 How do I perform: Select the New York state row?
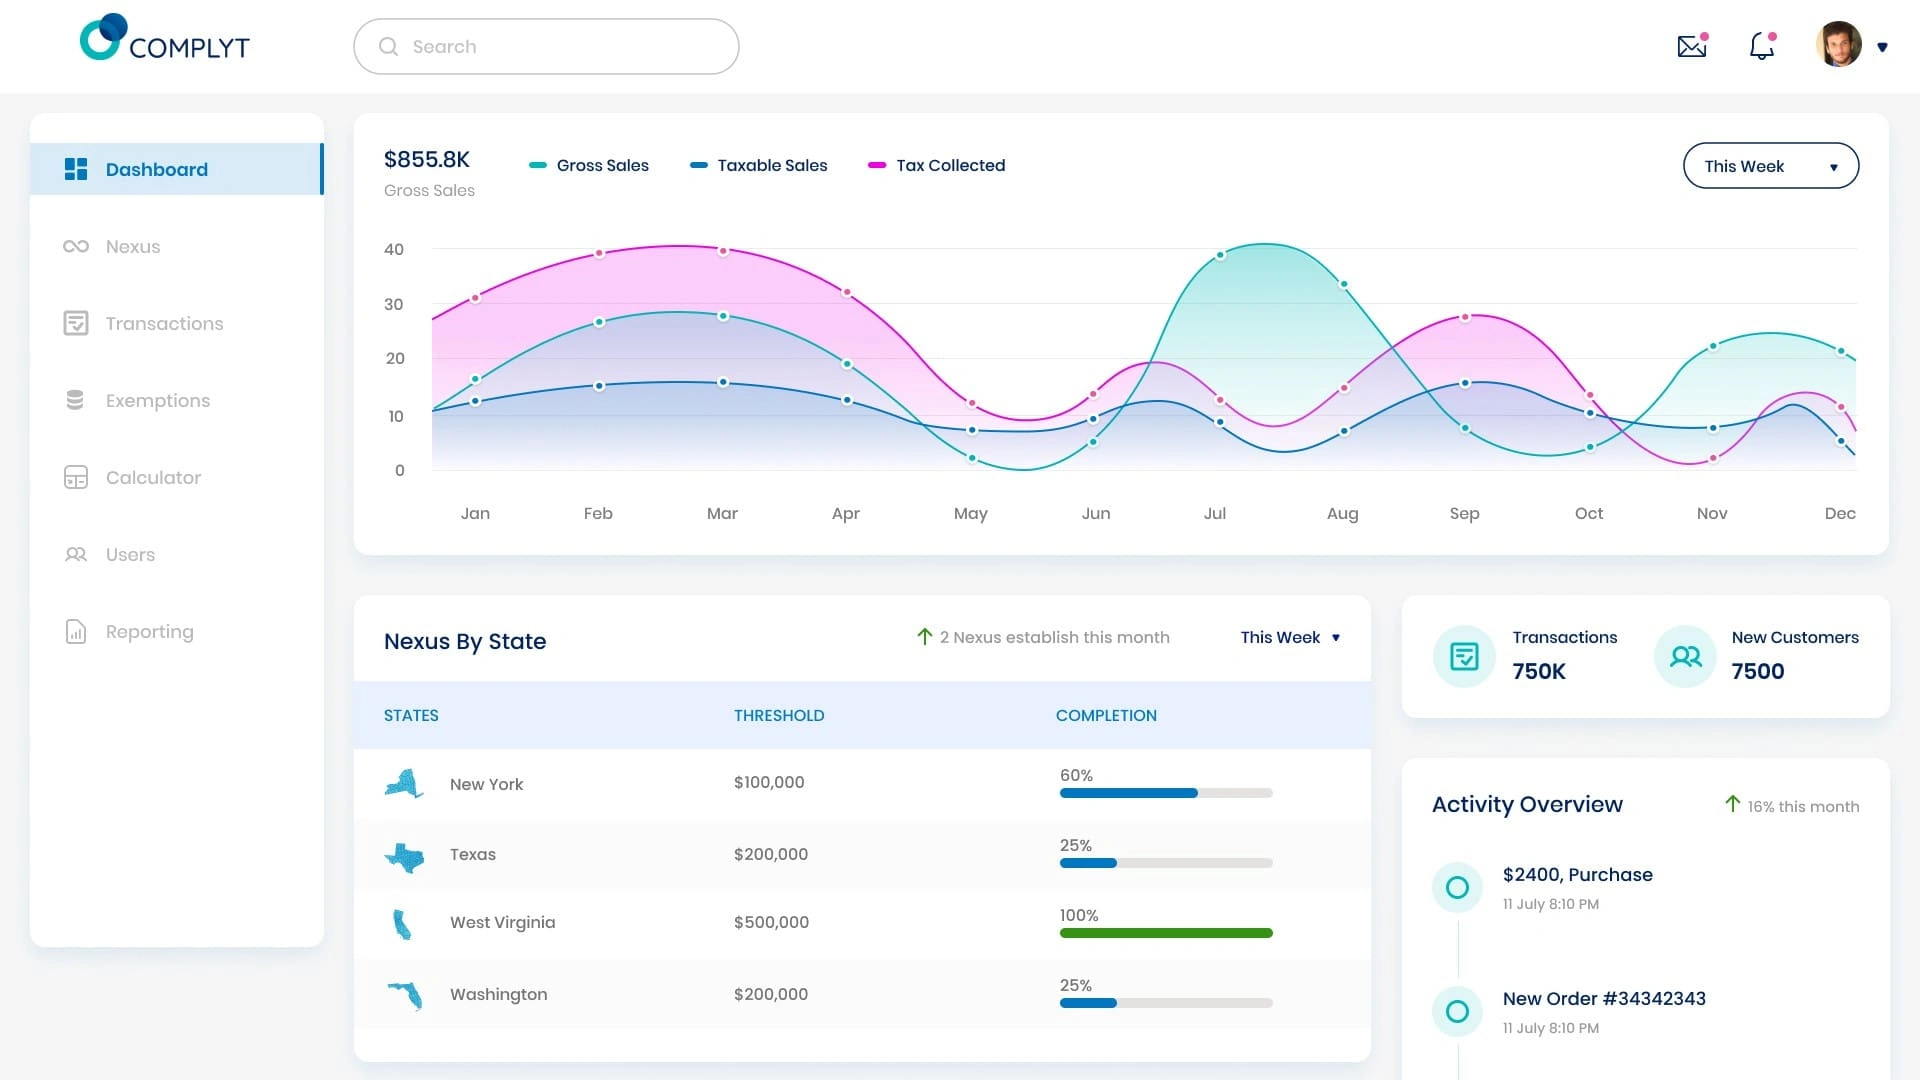[x=486, y=785]
